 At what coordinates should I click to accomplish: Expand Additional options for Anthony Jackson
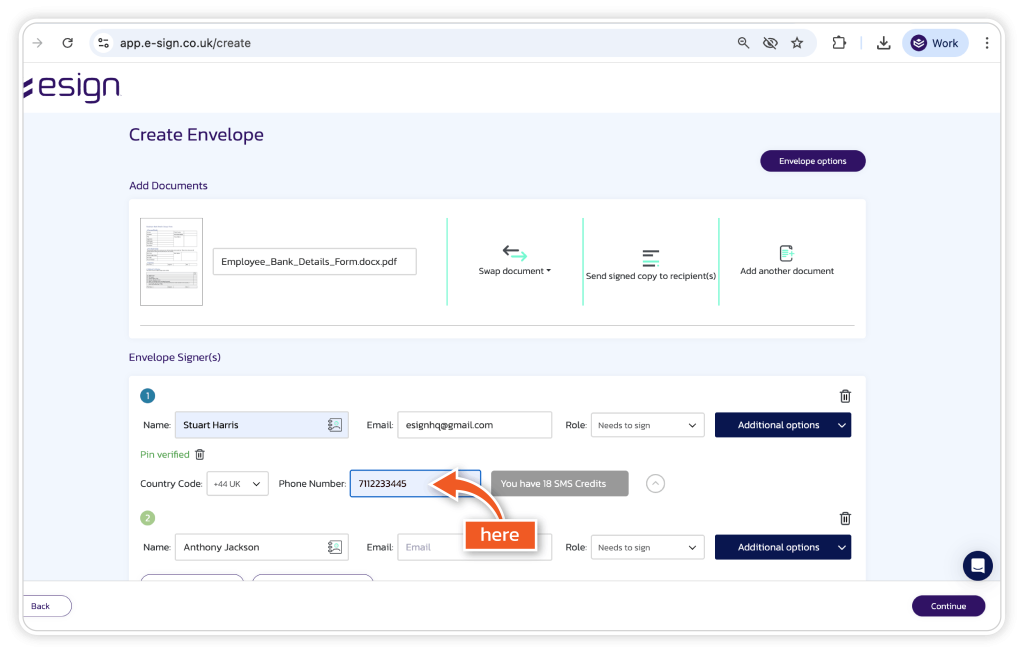click(782, 547)
